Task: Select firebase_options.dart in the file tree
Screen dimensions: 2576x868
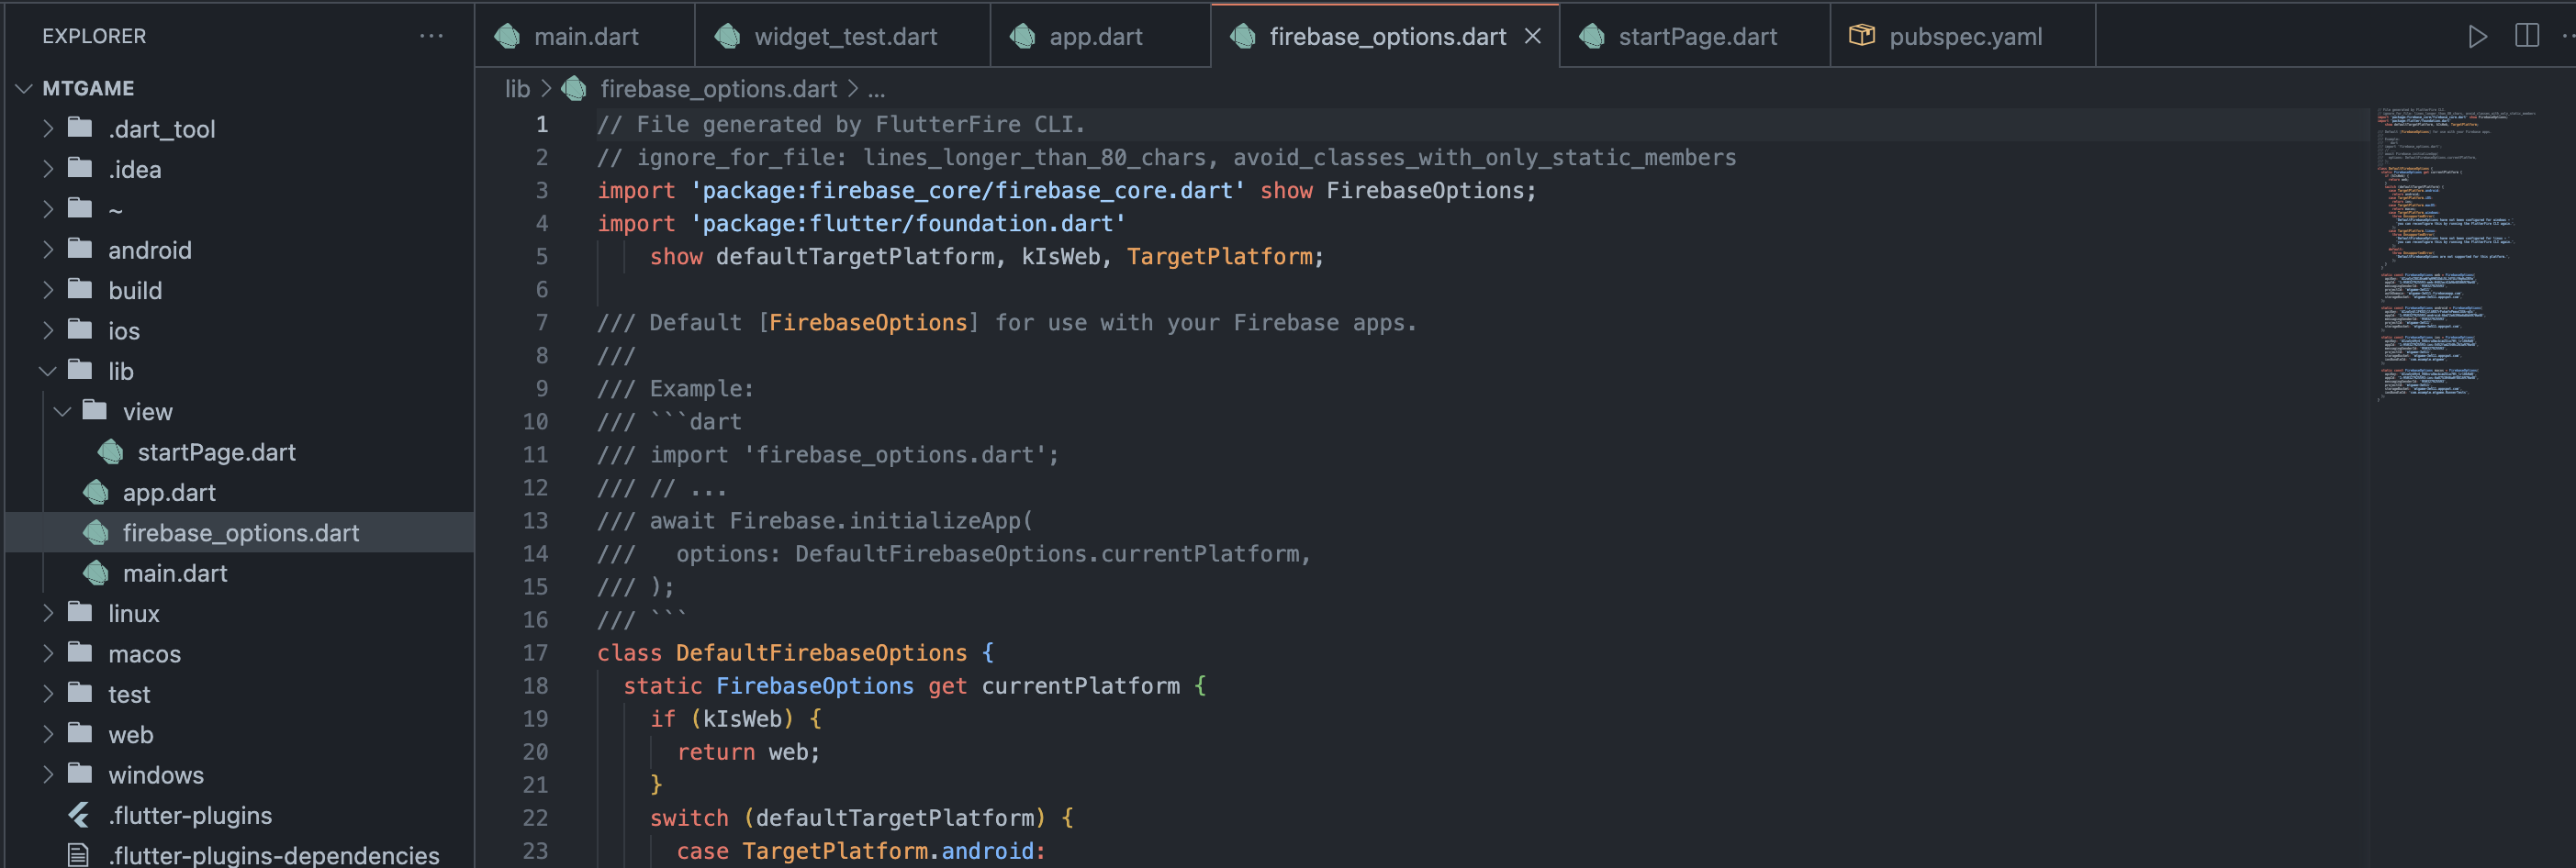Action: click(x=241, y=533)
